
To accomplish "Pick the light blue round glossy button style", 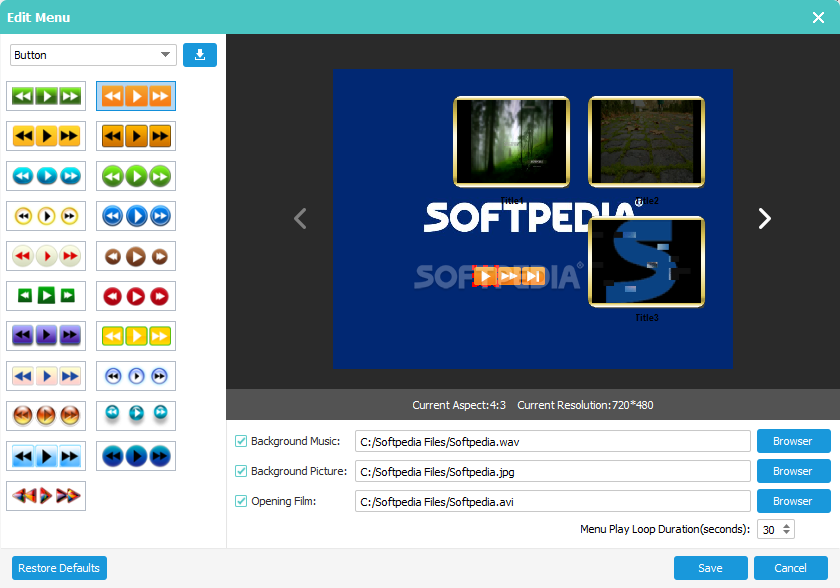I will [x=46, y=176].
